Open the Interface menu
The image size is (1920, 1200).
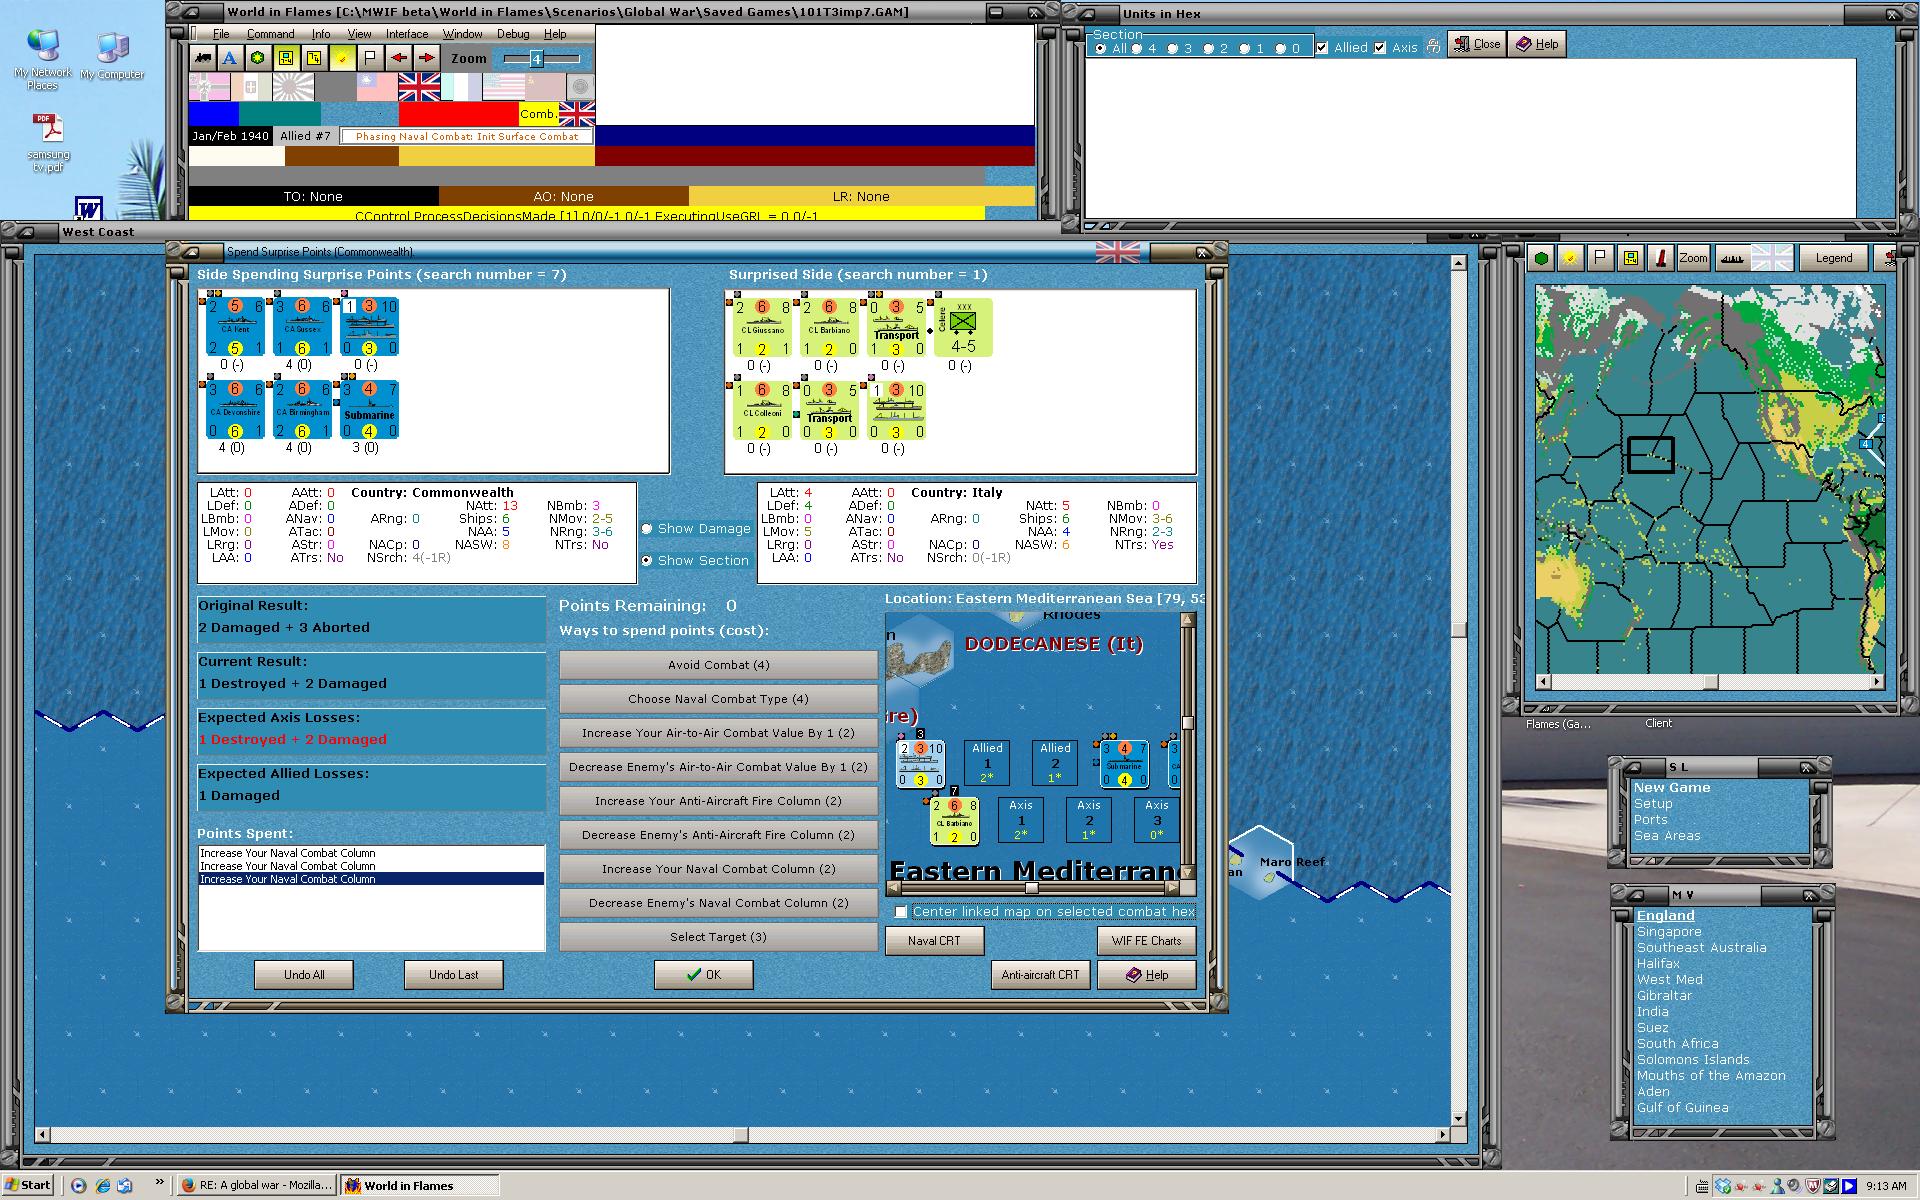click(x=407, y=34)
